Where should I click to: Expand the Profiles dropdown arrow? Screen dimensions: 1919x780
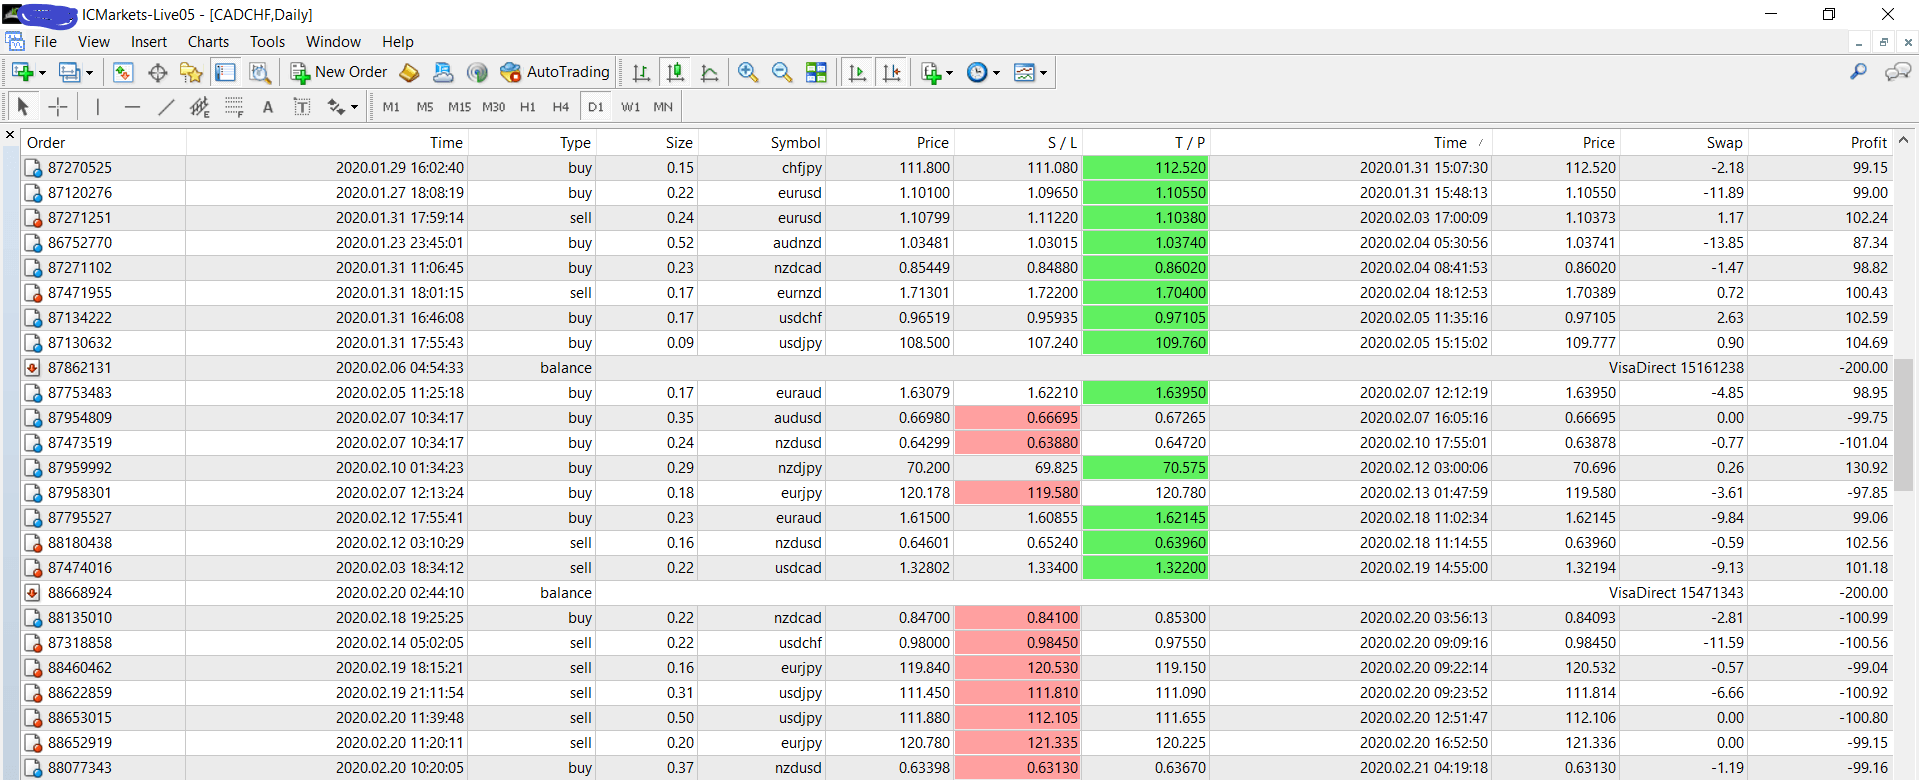89,73
